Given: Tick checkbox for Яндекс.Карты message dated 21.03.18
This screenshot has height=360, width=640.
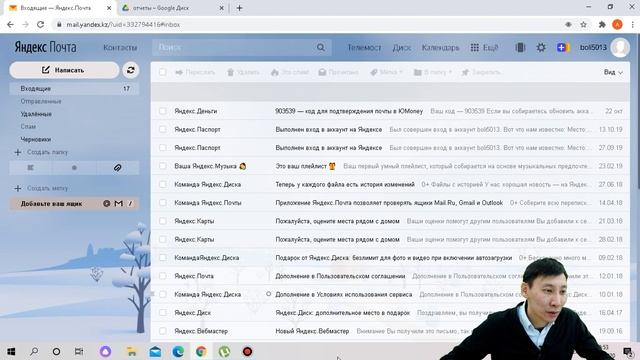Looking at the screenshot, I should click(162, 221).
